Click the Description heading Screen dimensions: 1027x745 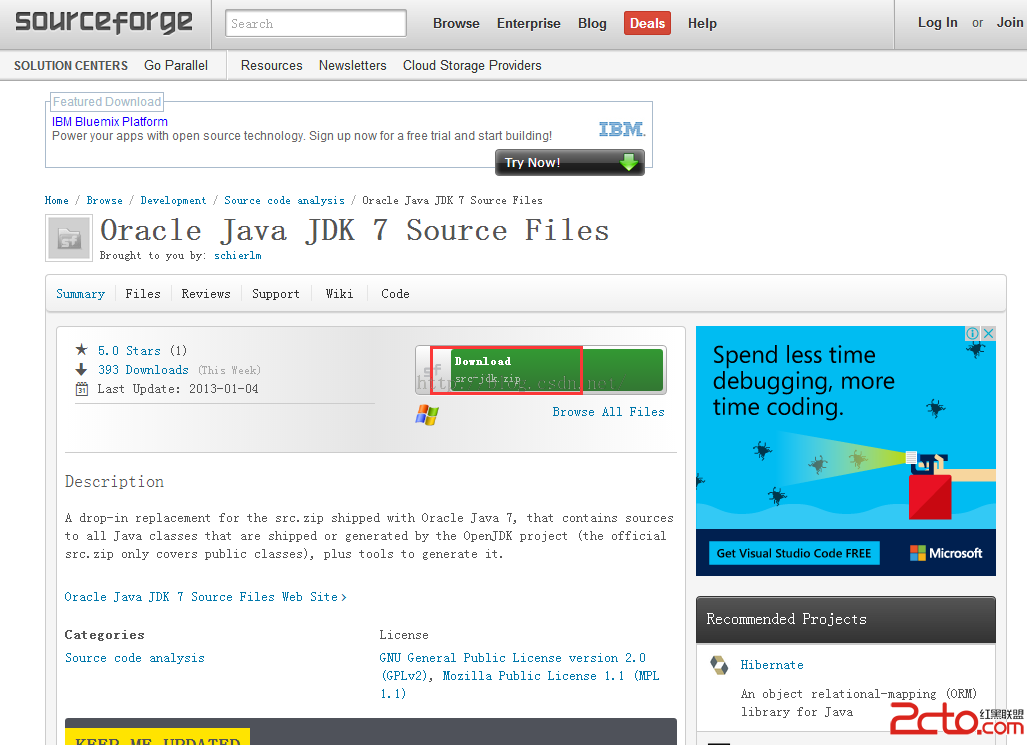(115, 482)
